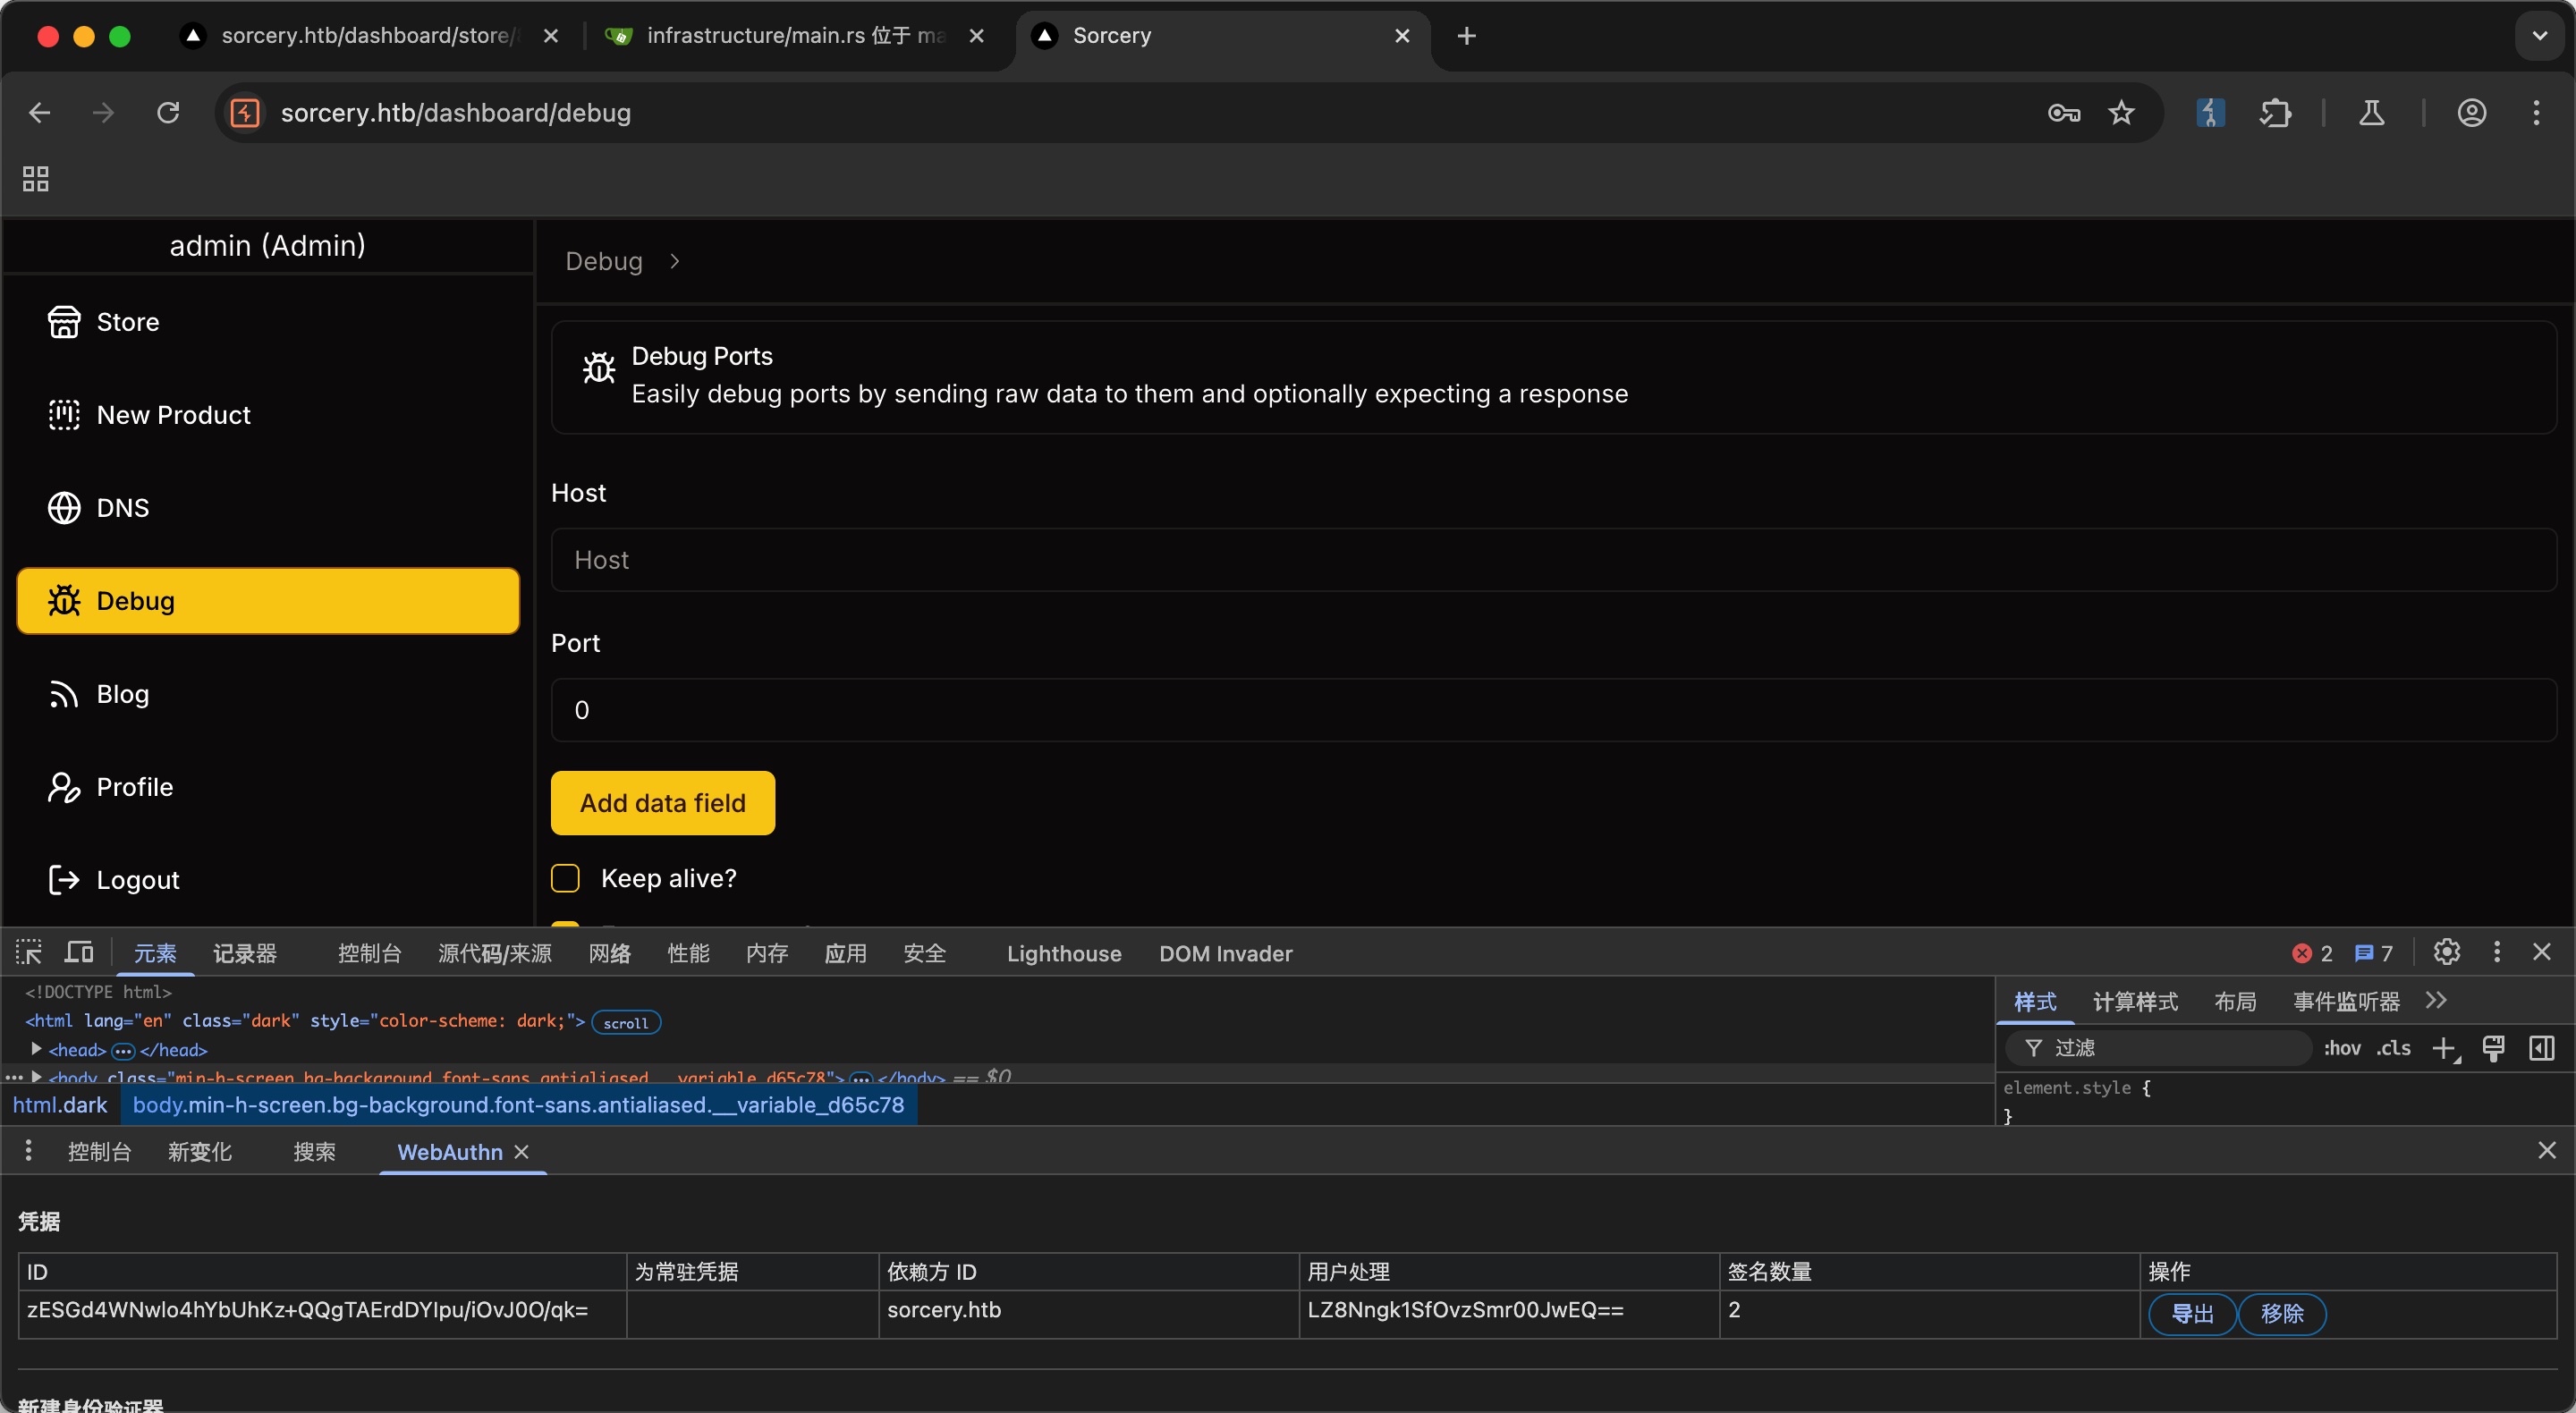2576x1413 pixels.
Task: Expand the head element node
Action: [x=36, y=1050]
